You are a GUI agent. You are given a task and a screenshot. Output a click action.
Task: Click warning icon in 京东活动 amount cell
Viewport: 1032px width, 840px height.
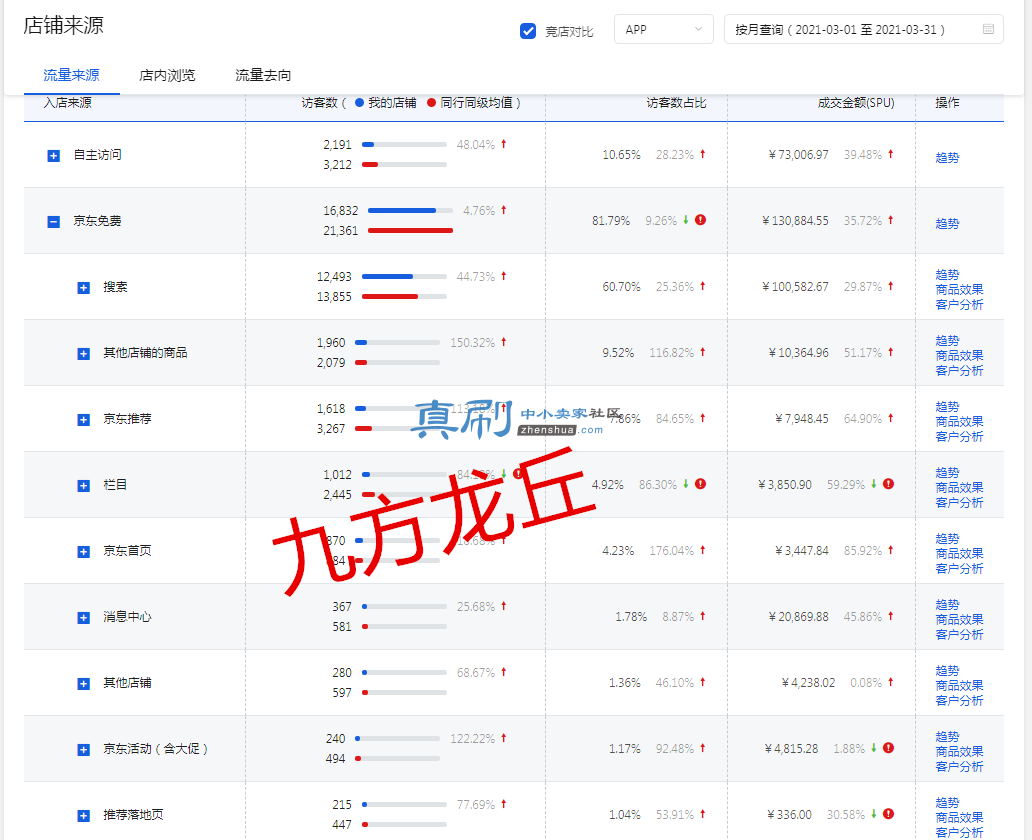(x=888, y=748)
